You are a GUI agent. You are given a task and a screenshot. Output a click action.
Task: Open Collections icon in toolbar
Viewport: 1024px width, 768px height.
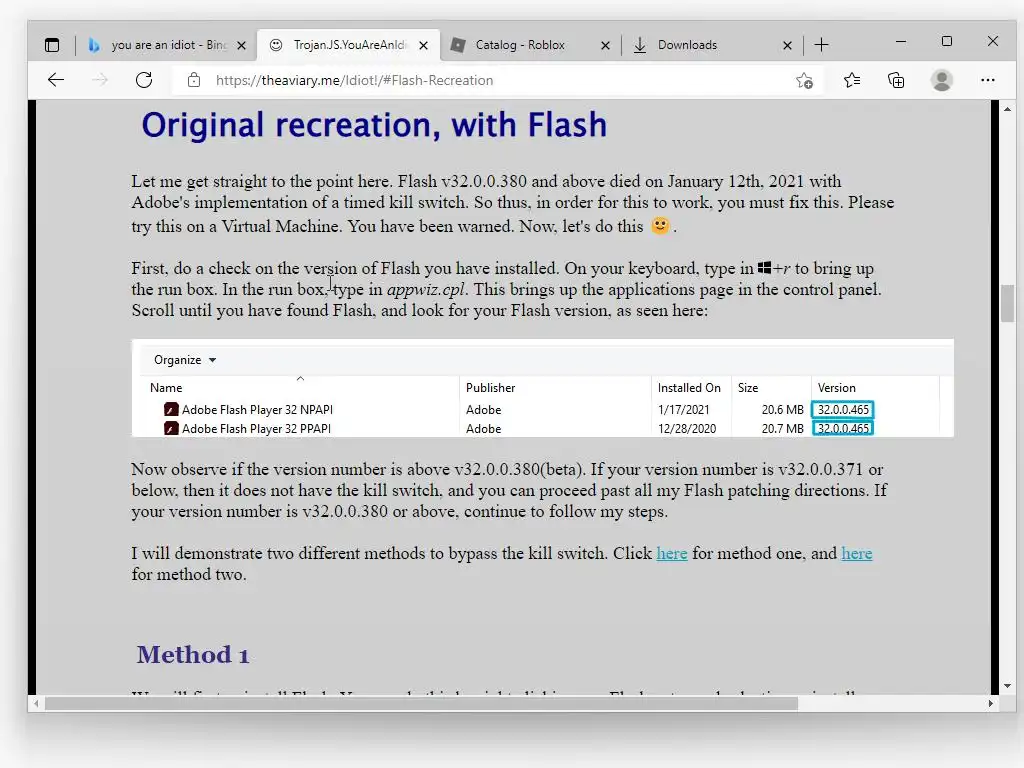pos(896,80)
